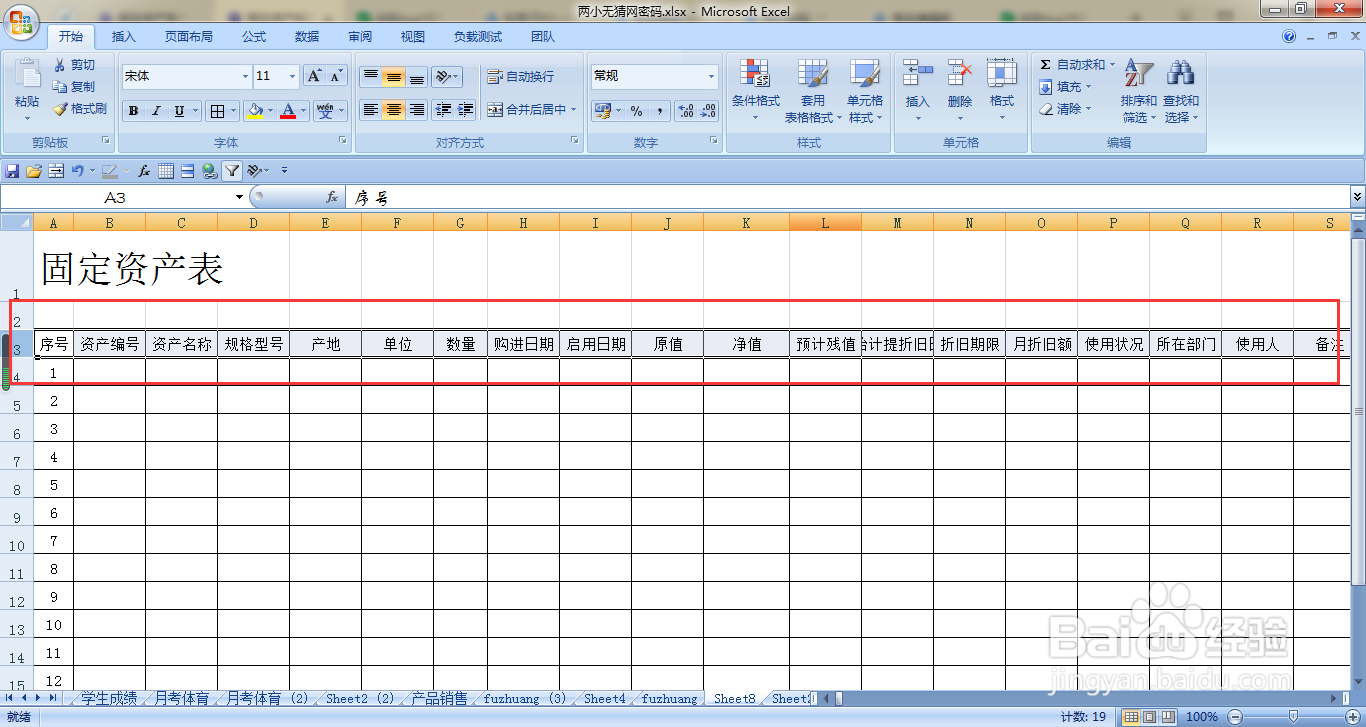Apply comma style number format
The width and height of the screenshot is (1366, 727).
(660, 111)
